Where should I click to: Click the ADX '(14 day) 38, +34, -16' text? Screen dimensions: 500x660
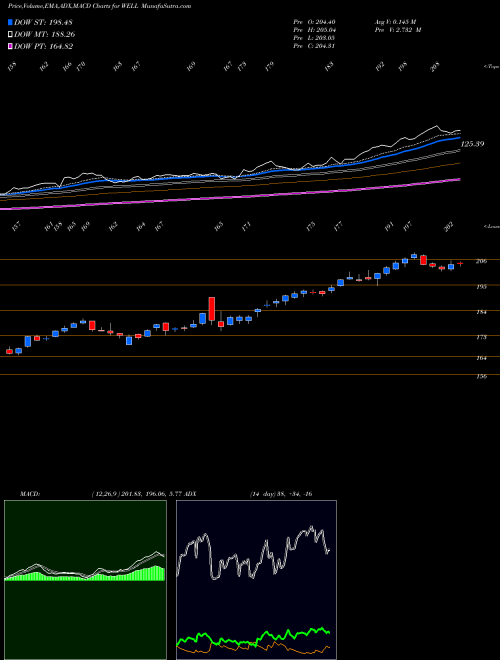[281, 494]
